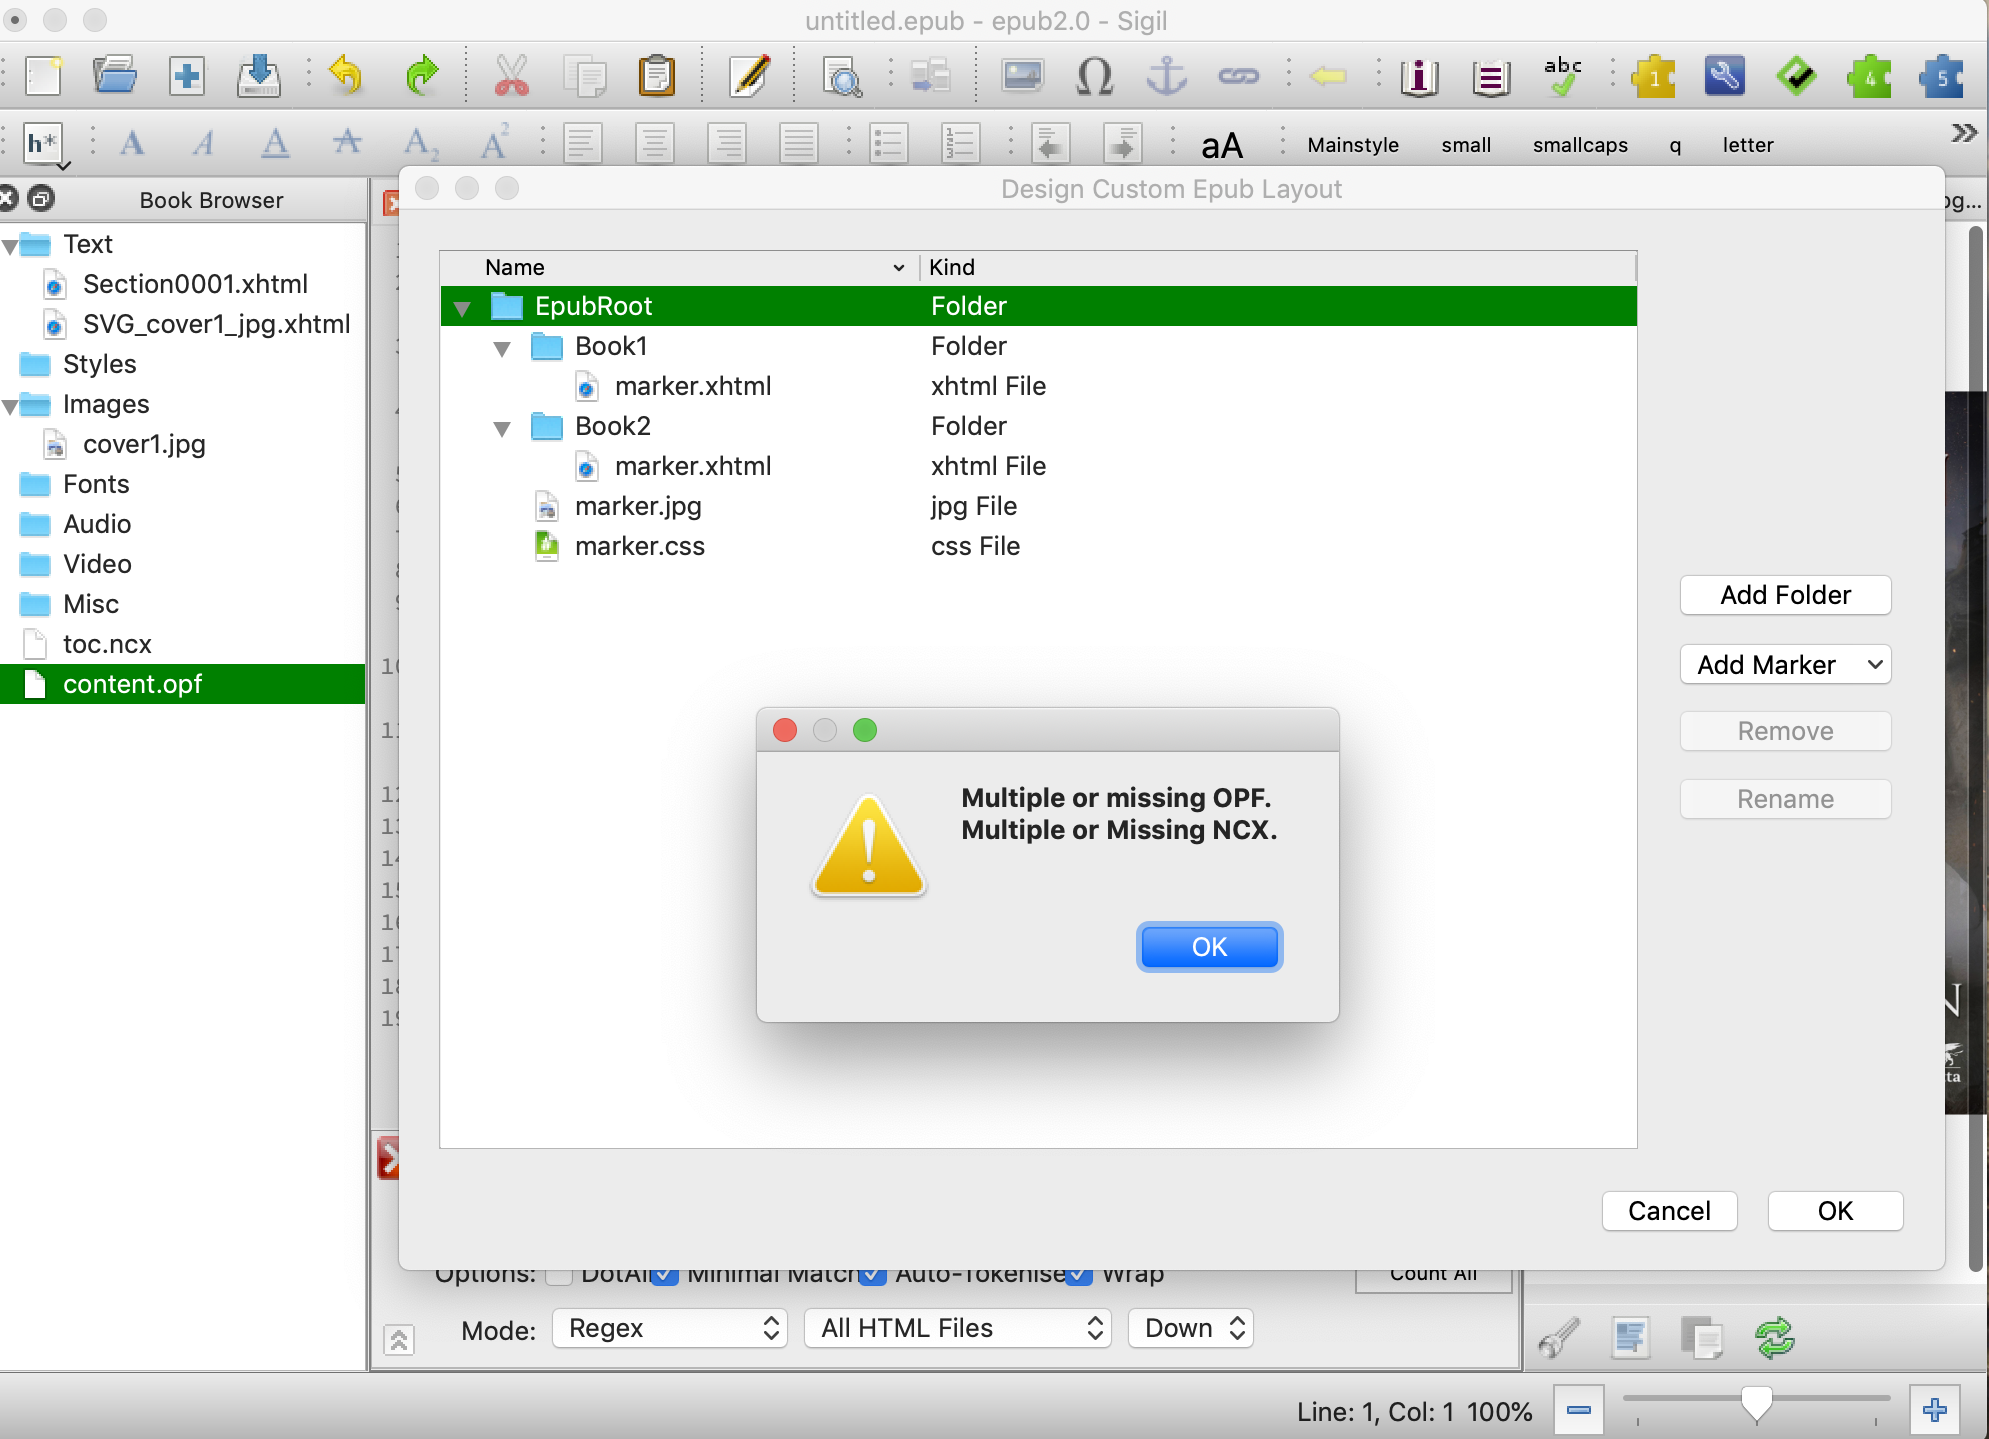Click the scissors Cut icon
Viewport: 1989px width, 1439px height.
511,76
